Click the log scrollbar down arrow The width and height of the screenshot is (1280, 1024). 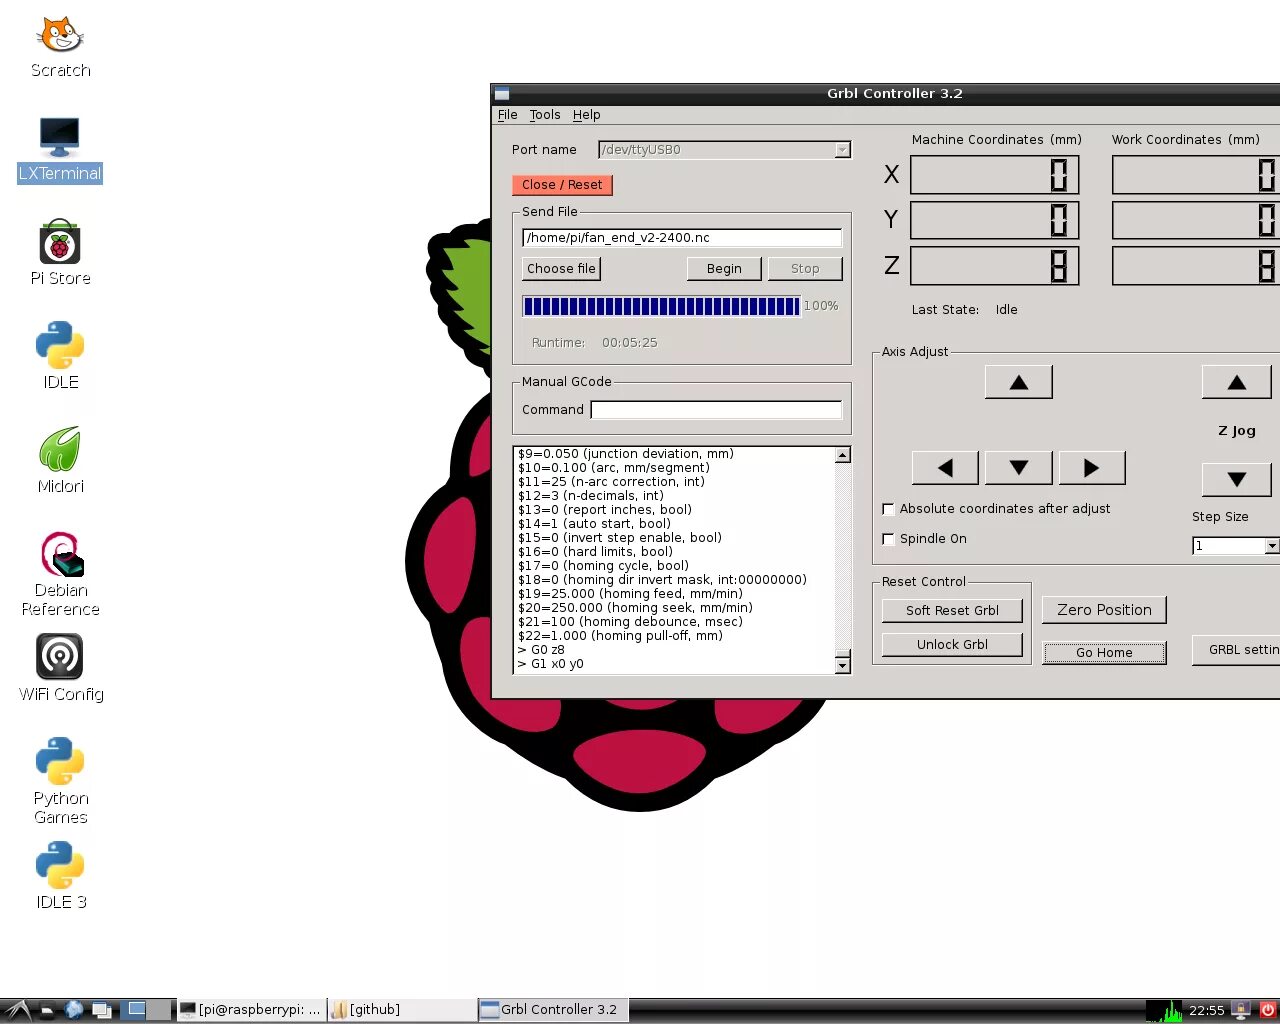pos(842,665)
